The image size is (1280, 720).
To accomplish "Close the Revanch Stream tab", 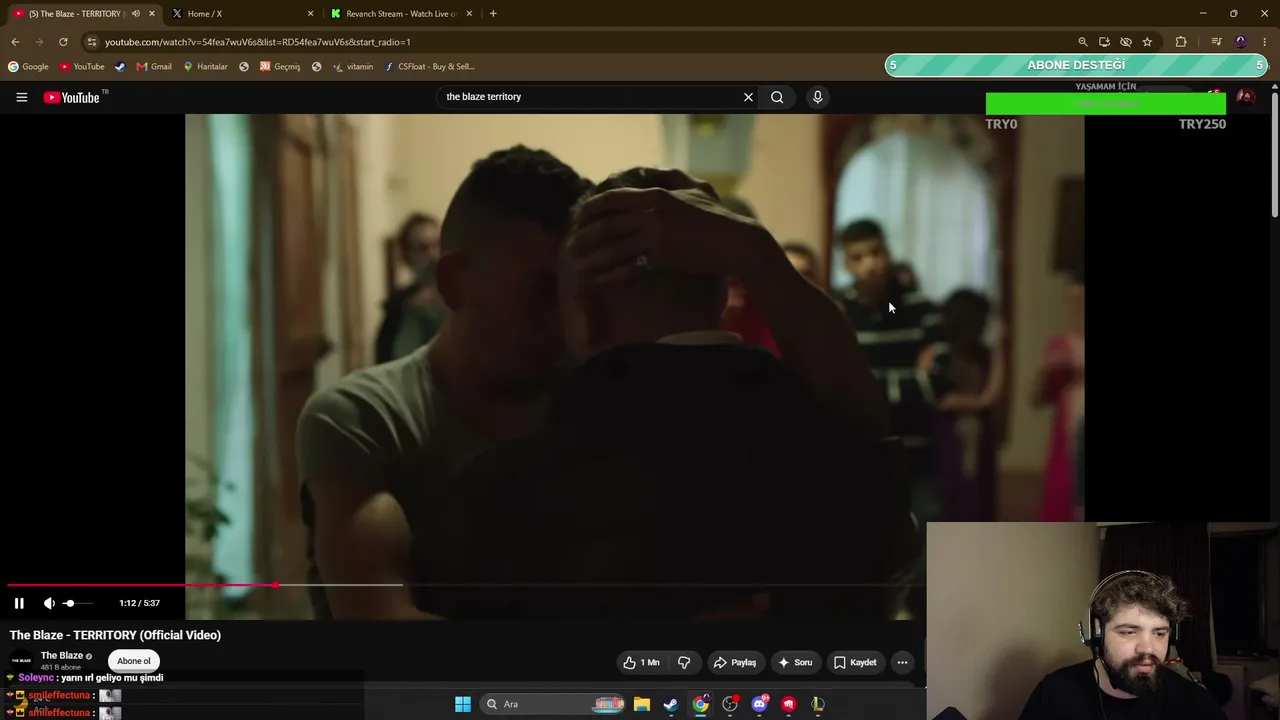I will [469, 14].
